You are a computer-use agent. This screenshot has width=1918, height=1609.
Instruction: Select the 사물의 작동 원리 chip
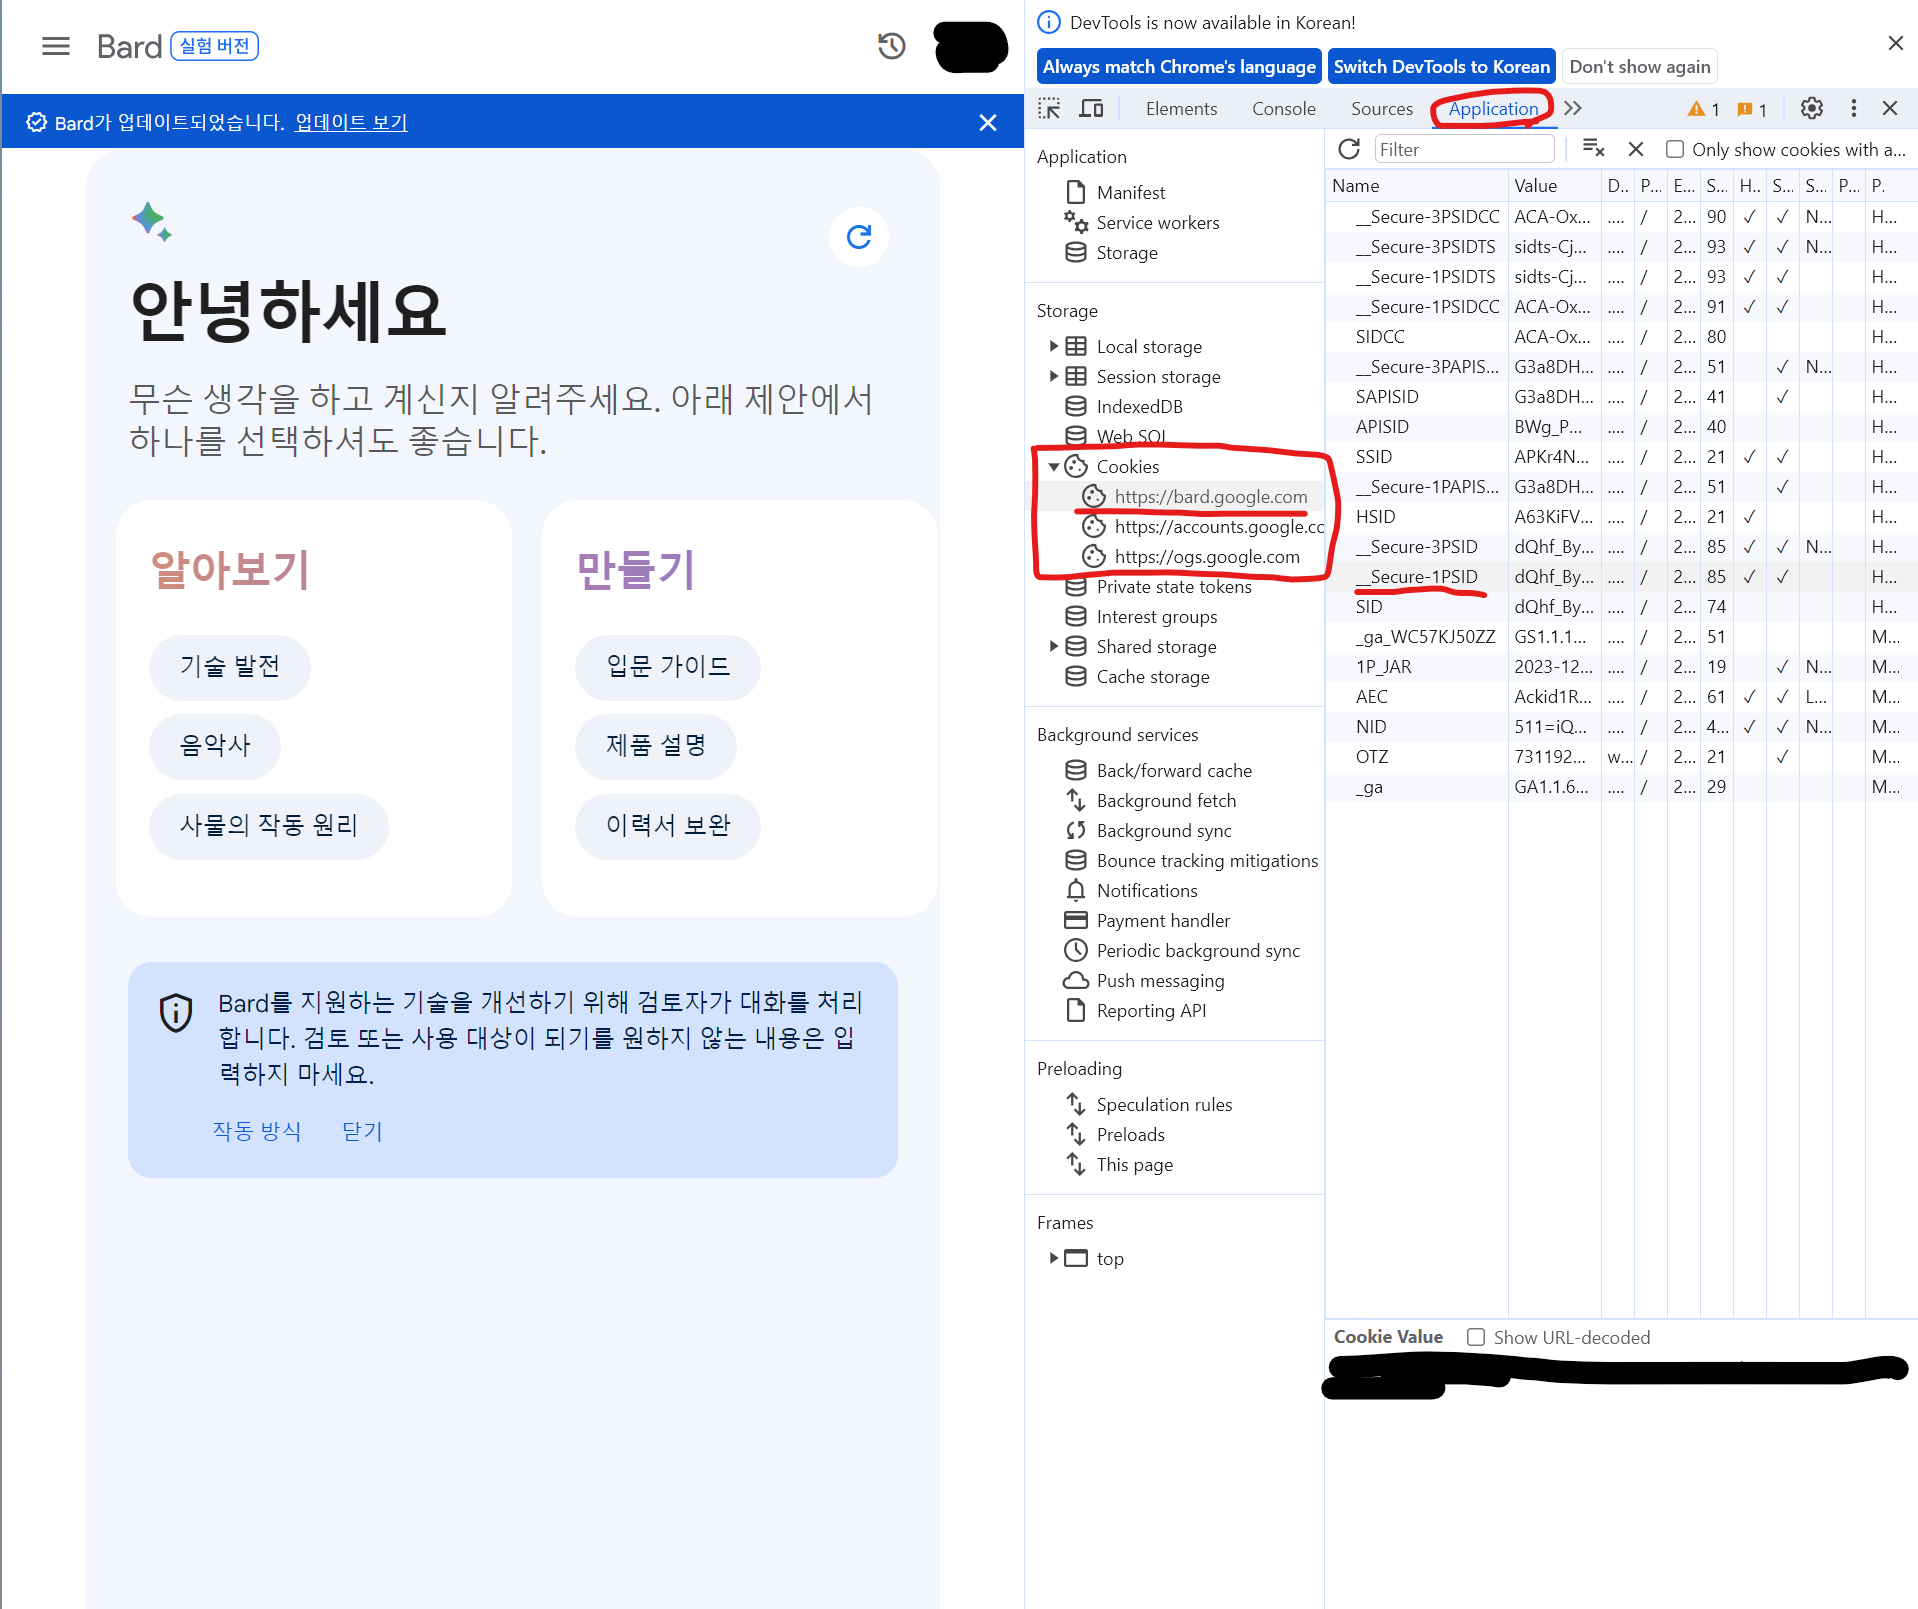(268, 826)
